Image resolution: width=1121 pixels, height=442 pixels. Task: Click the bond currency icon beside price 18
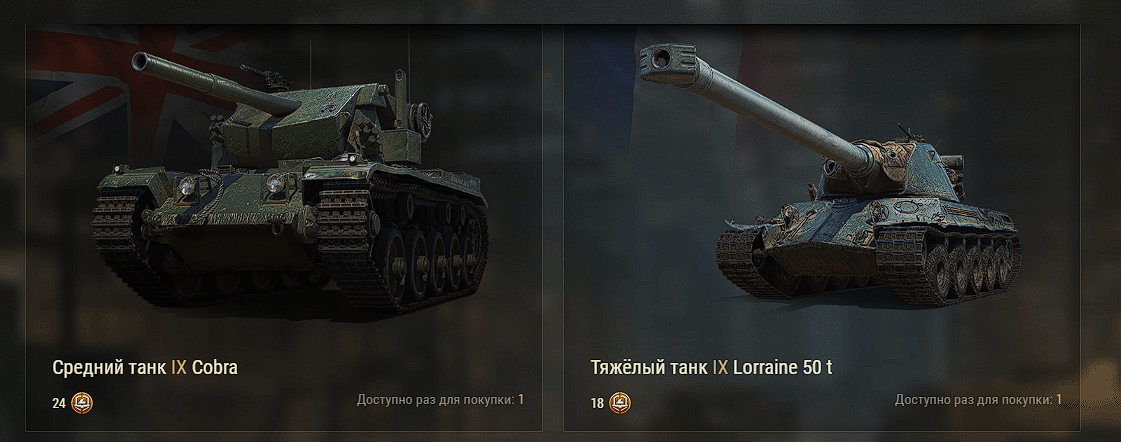(620, 403)
